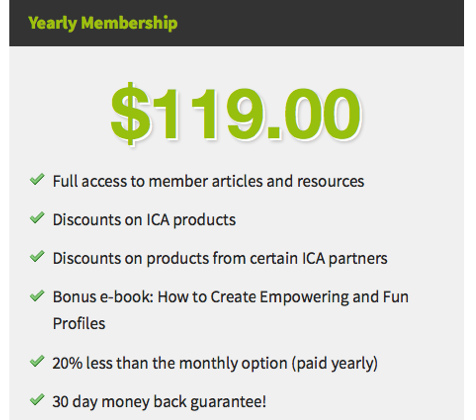The width and height of the screenshot is (476, 420).
Task: Select '20% less than the monthly option' text
Action: tap(170, 363)
